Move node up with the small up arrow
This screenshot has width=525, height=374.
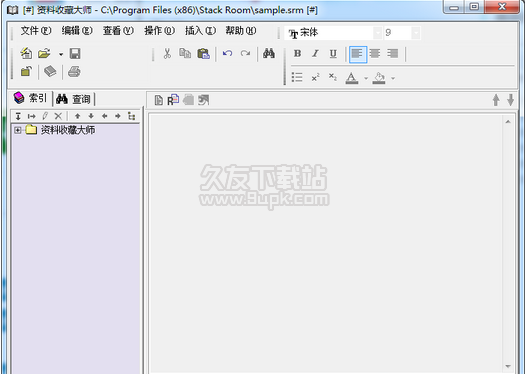pyautogui.click(x=78, y=116)
